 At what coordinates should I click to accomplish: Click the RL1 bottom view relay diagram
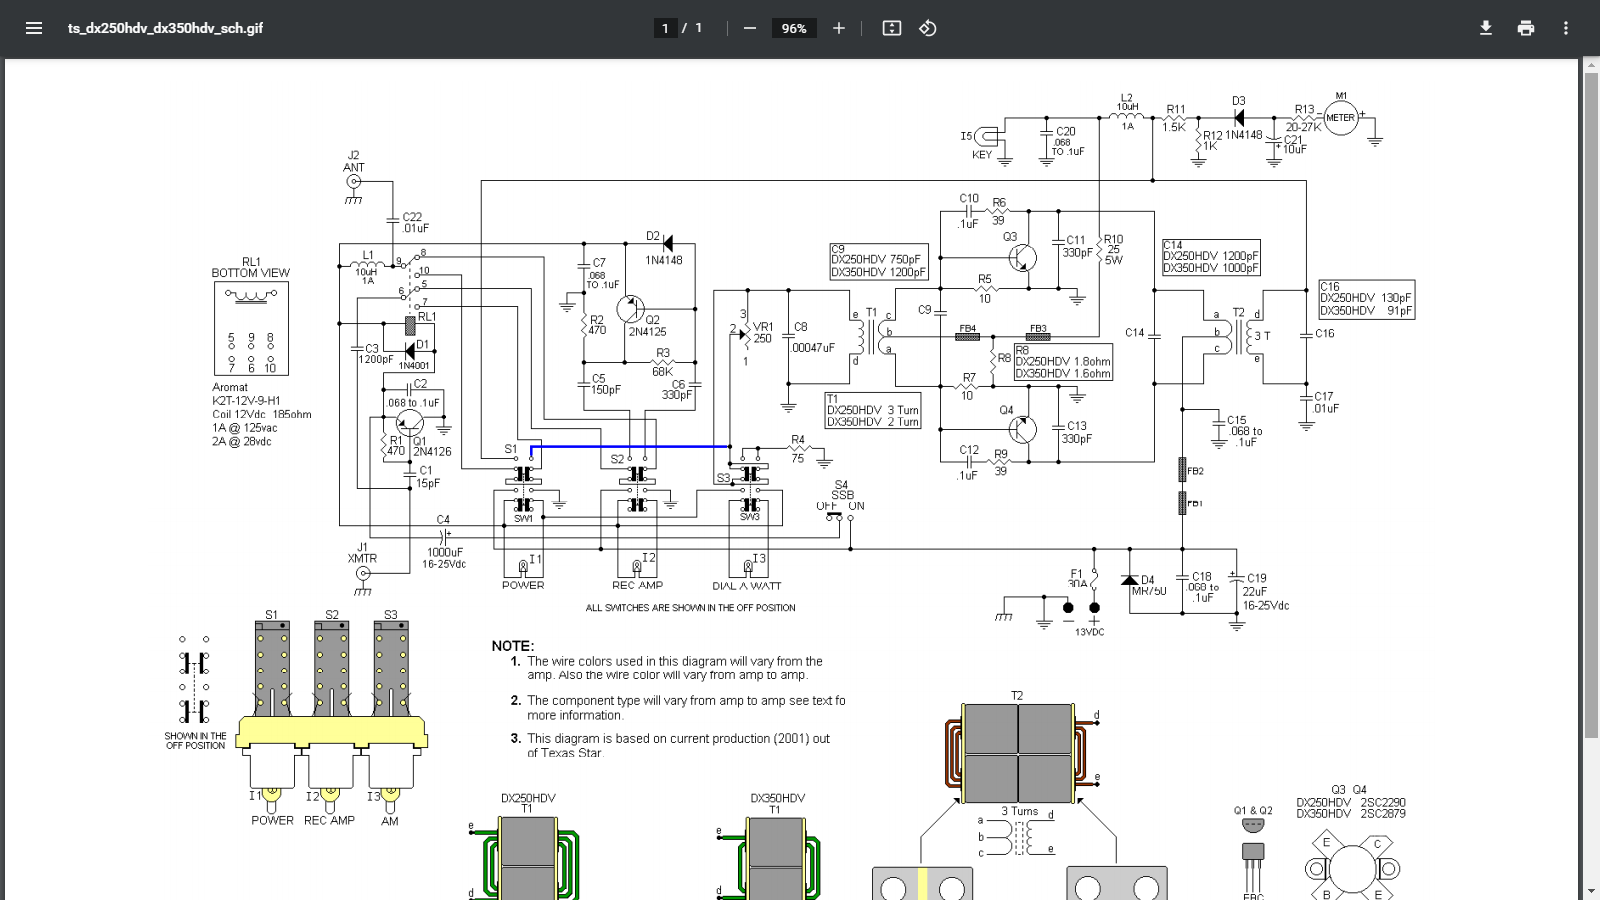click(251, 328)
